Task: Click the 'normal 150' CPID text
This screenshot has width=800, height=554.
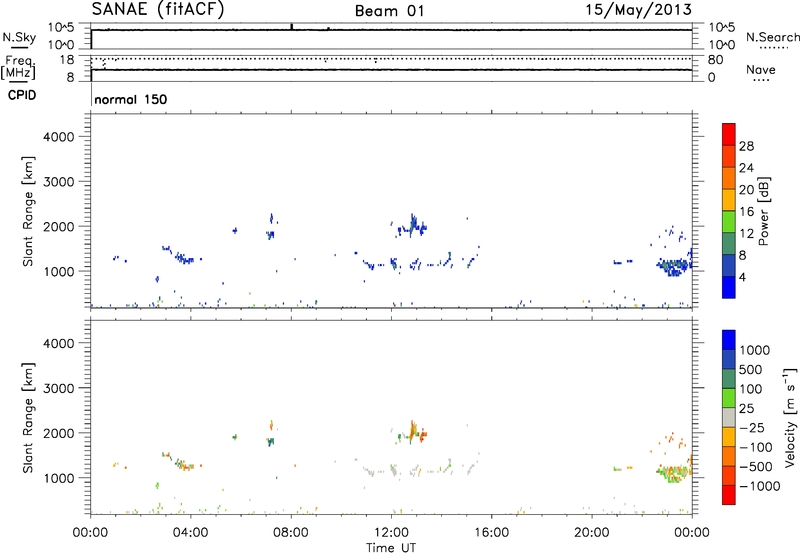Action: [x=131, y=99]
